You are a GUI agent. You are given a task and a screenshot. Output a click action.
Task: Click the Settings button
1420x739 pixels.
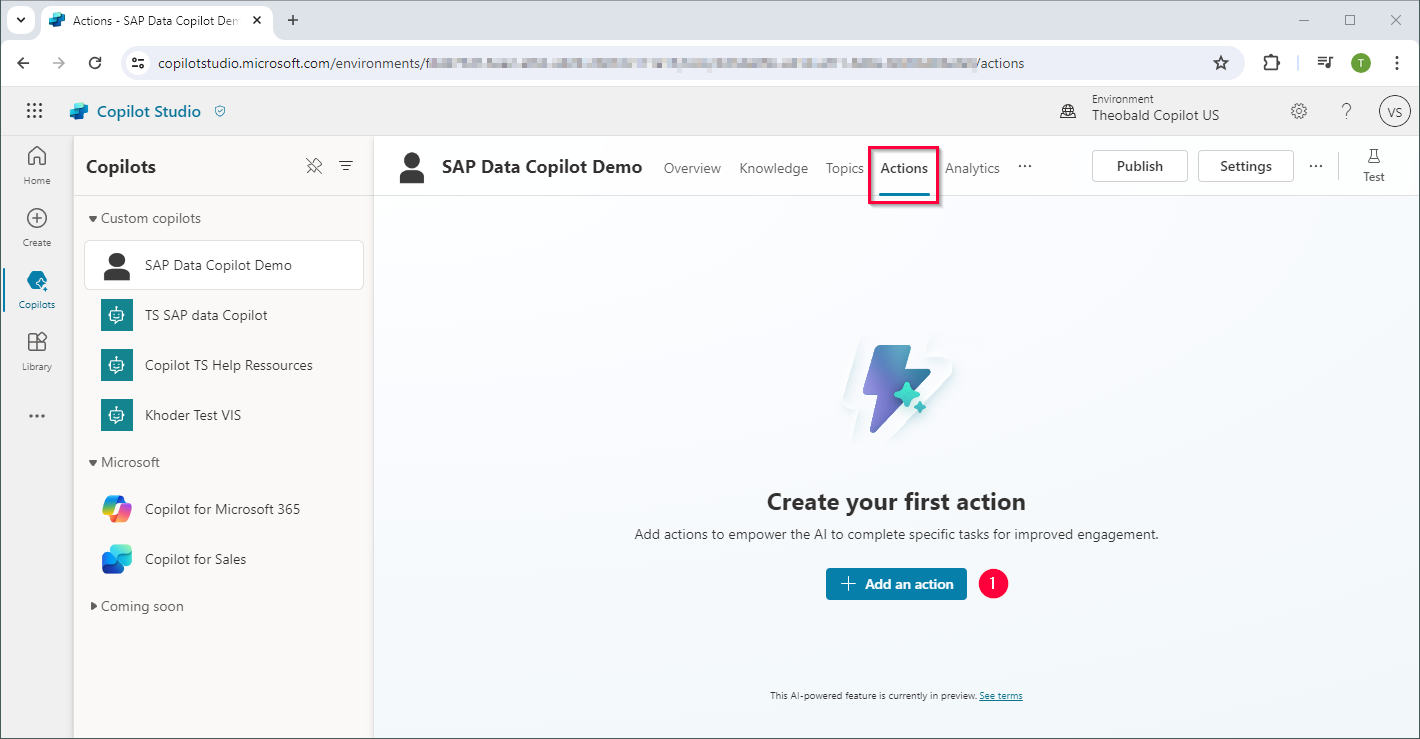coord(1246,166)
